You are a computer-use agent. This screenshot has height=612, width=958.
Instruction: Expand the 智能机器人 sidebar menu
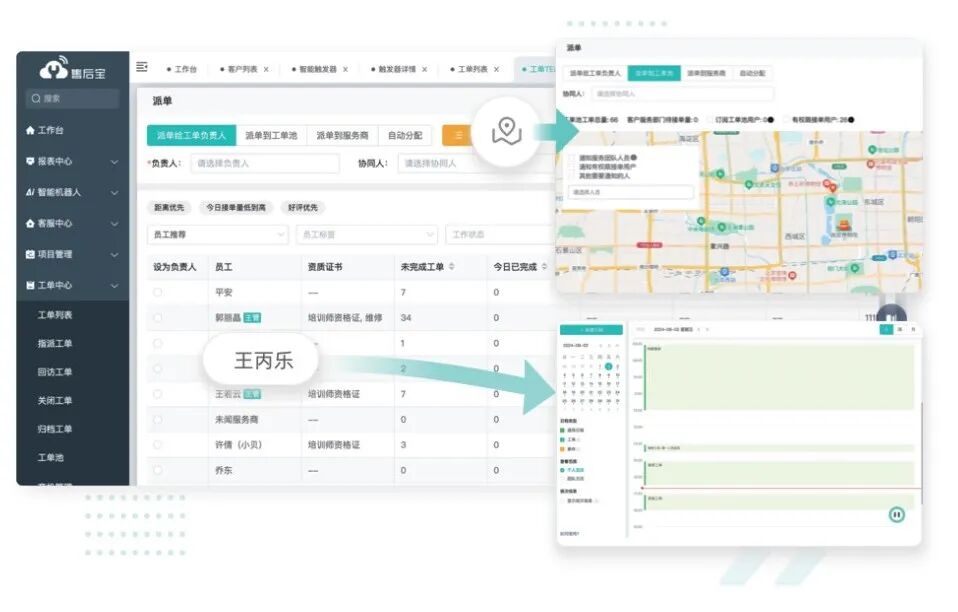tap(114, 192)
